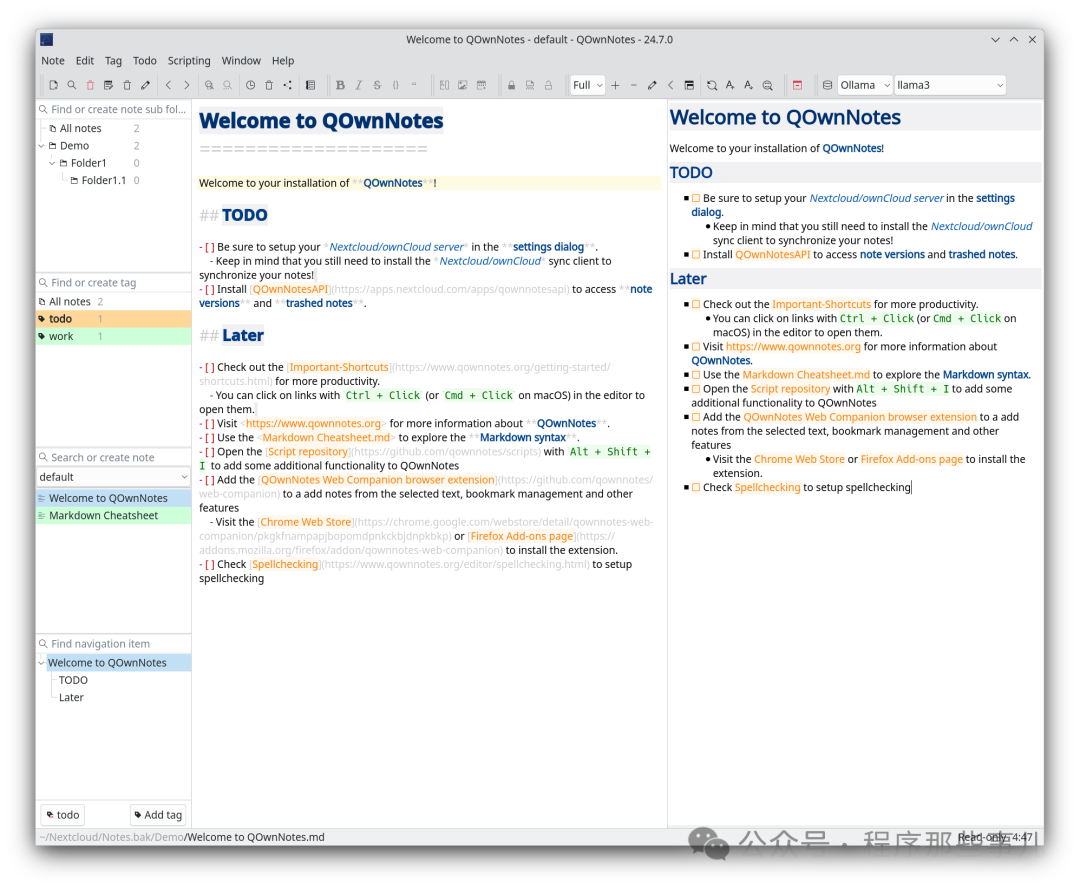Open Firefox Add-ons page link in preview

coord(911,460)
